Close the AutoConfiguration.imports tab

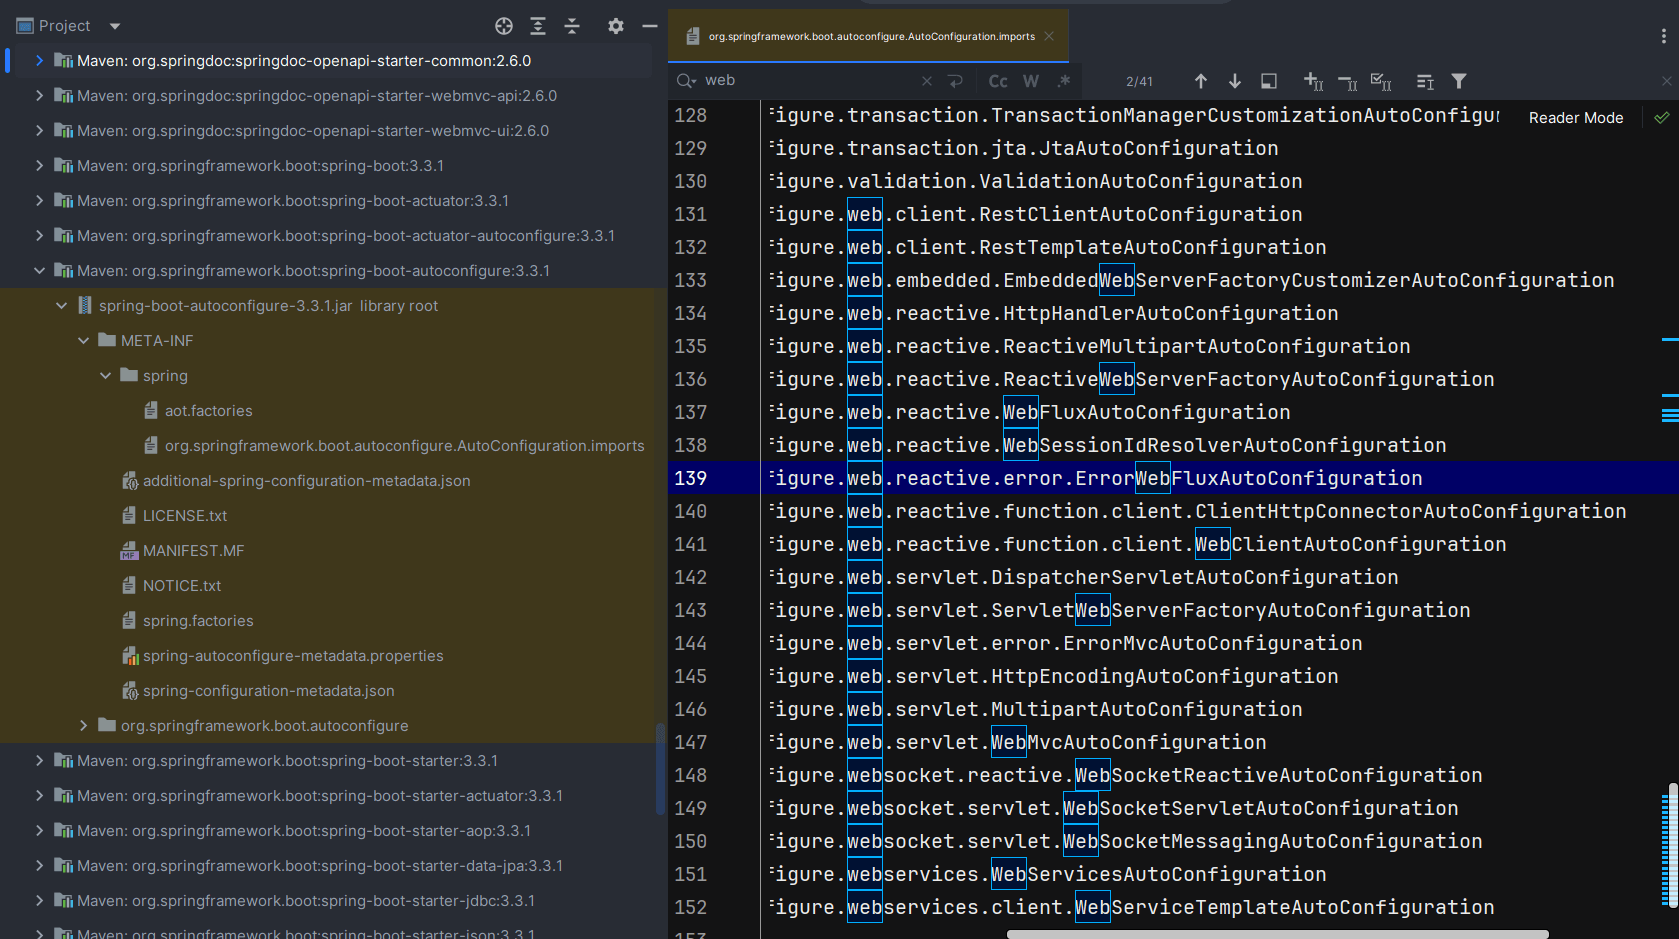(1049, 36)
